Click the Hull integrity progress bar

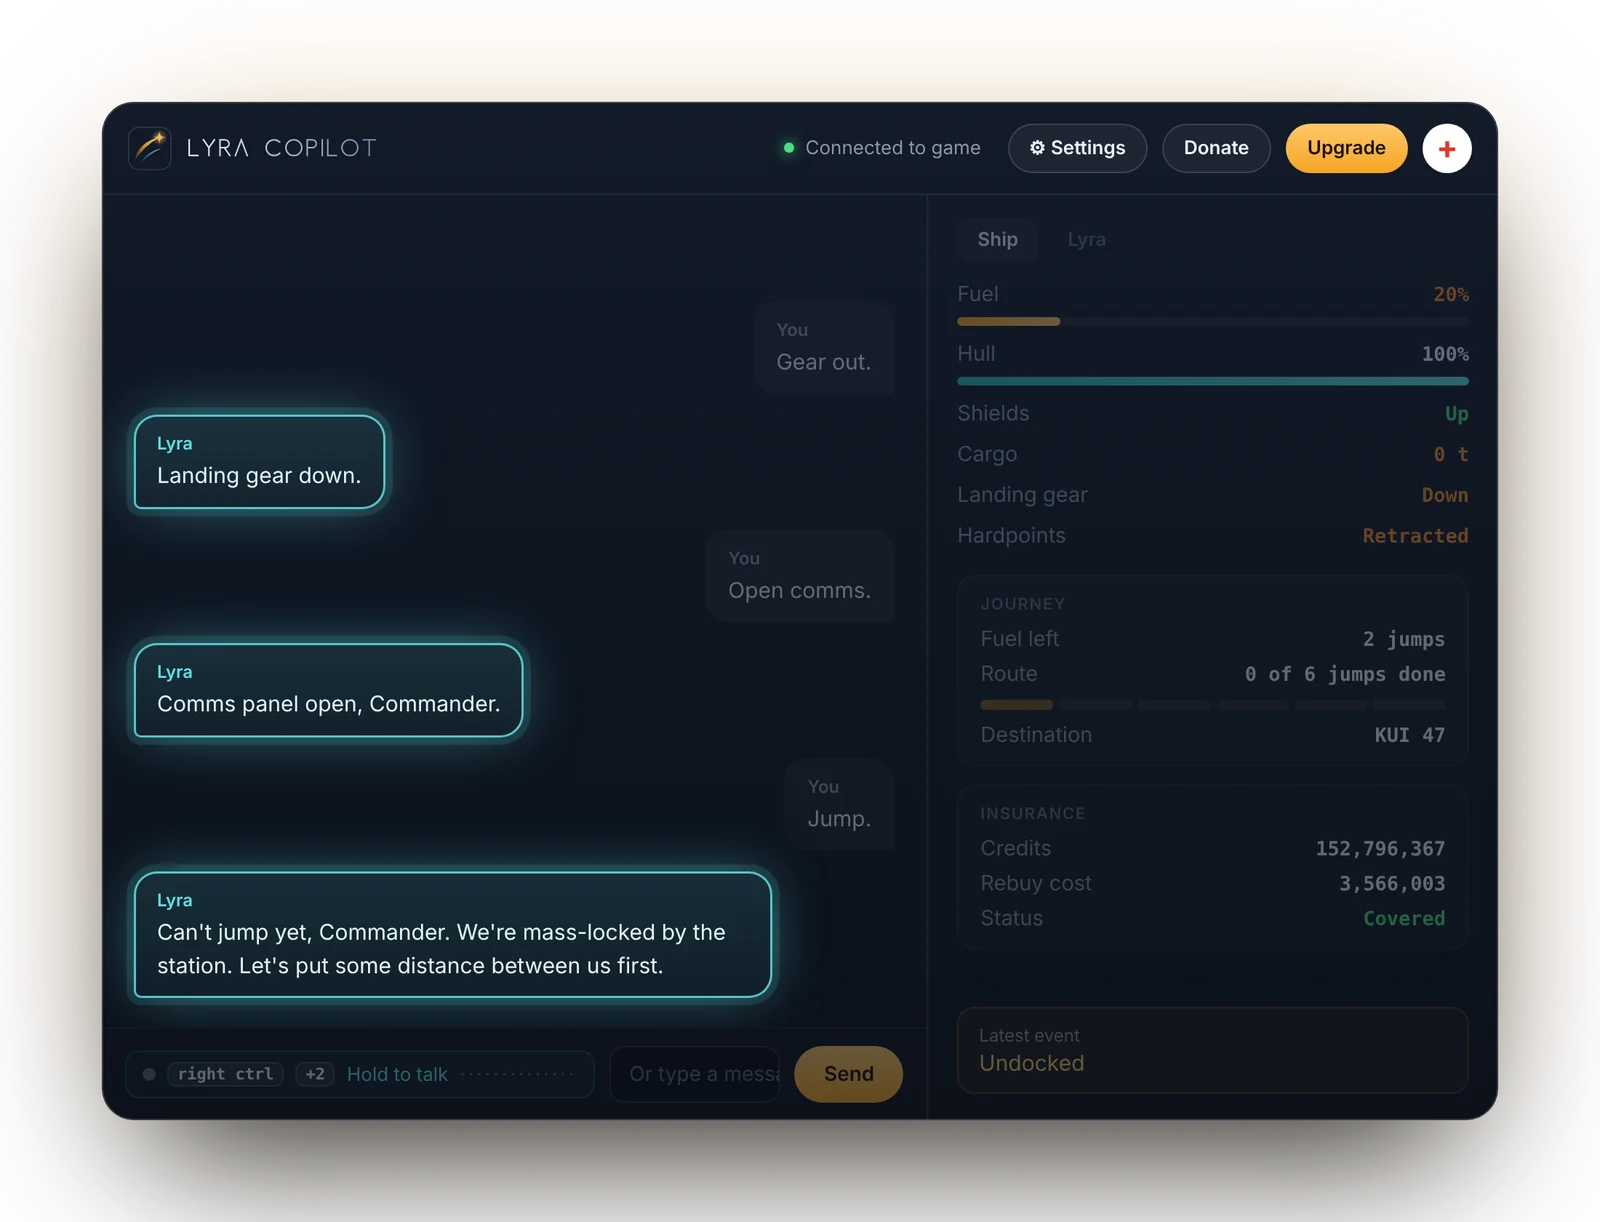(1213, 381)
